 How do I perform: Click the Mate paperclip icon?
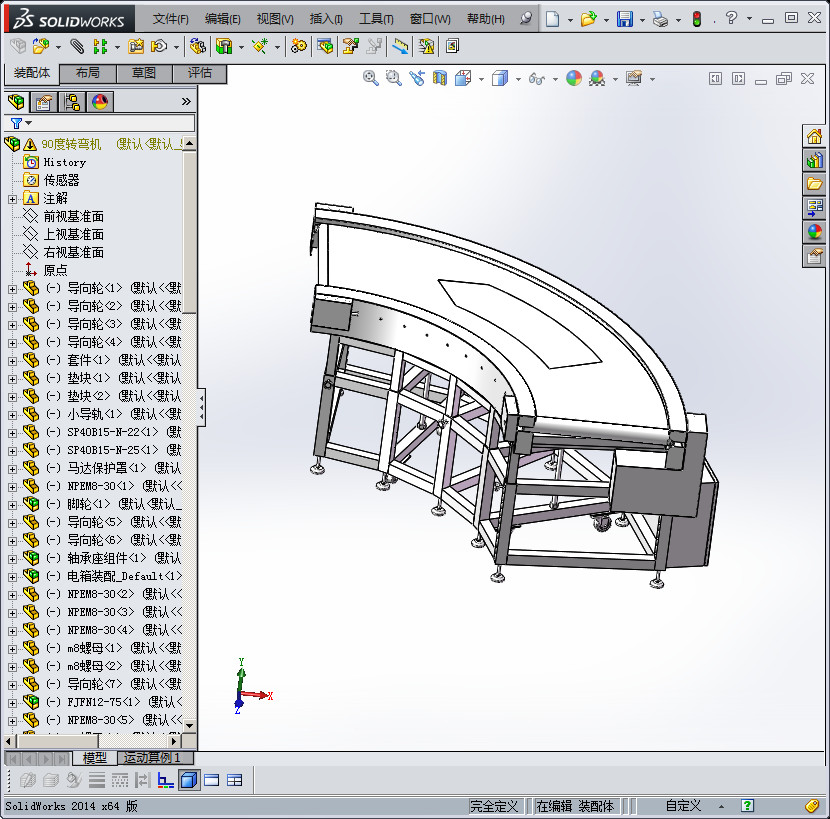pos(77,47)
